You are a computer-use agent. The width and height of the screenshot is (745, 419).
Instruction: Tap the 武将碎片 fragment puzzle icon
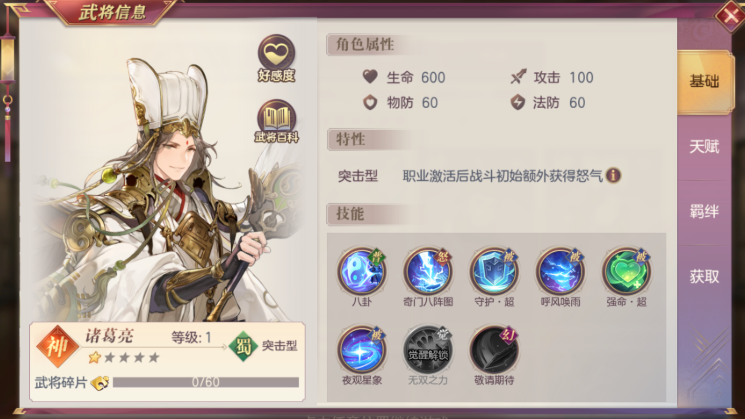click(100, 382)
